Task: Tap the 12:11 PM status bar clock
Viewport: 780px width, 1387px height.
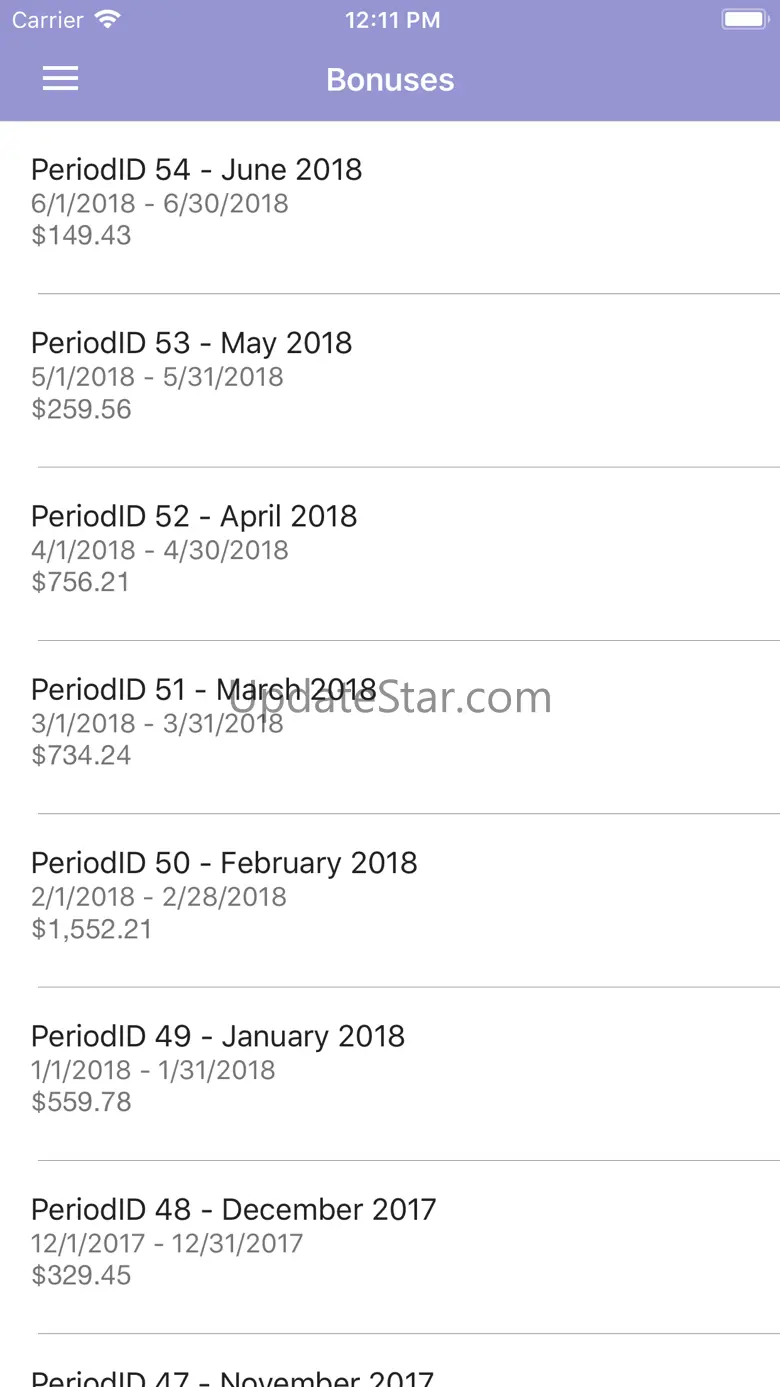Action: pyautogui.click(x=392, y=20)
